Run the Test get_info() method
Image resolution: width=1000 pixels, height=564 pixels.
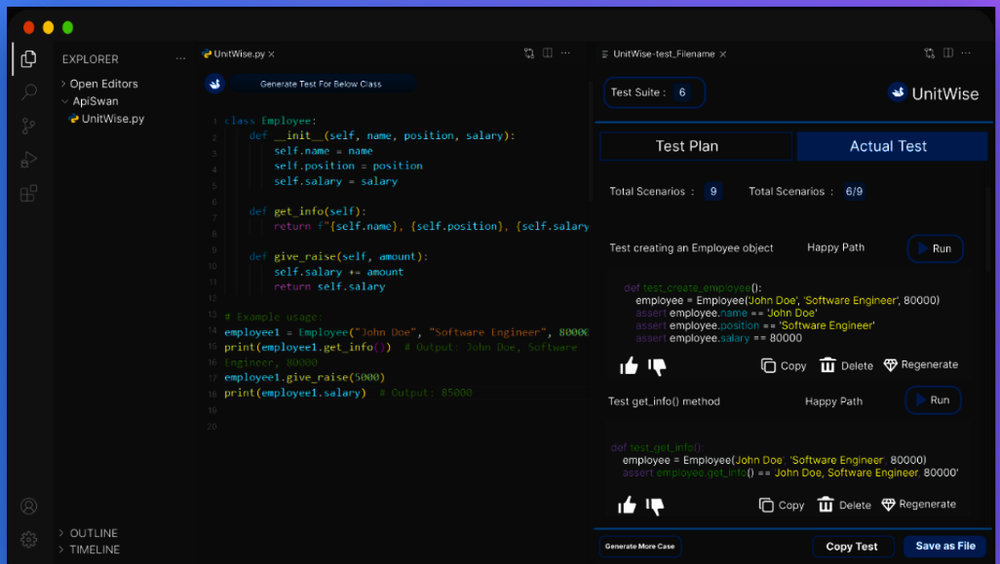[933, 400]
